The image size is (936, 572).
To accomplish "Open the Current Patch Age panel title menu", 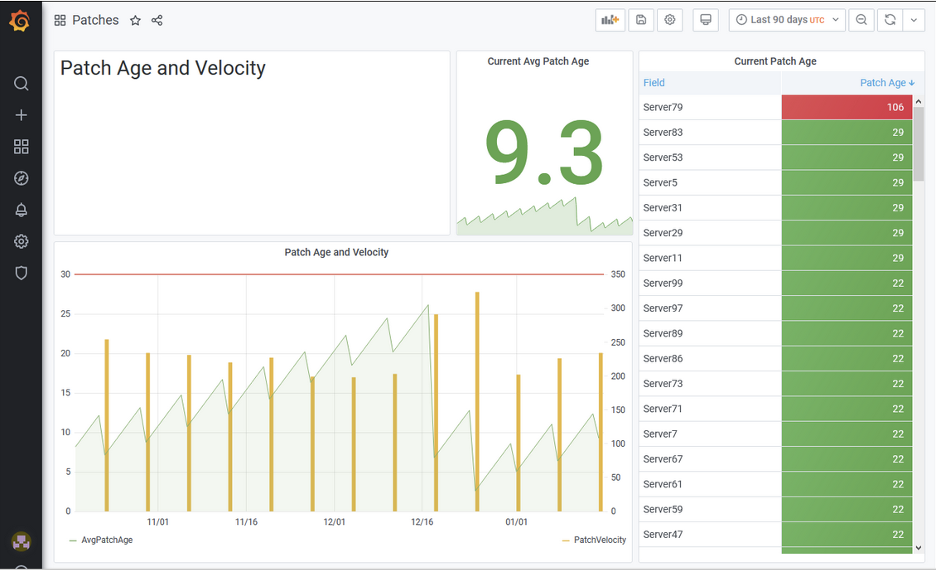I will point(775,61).
